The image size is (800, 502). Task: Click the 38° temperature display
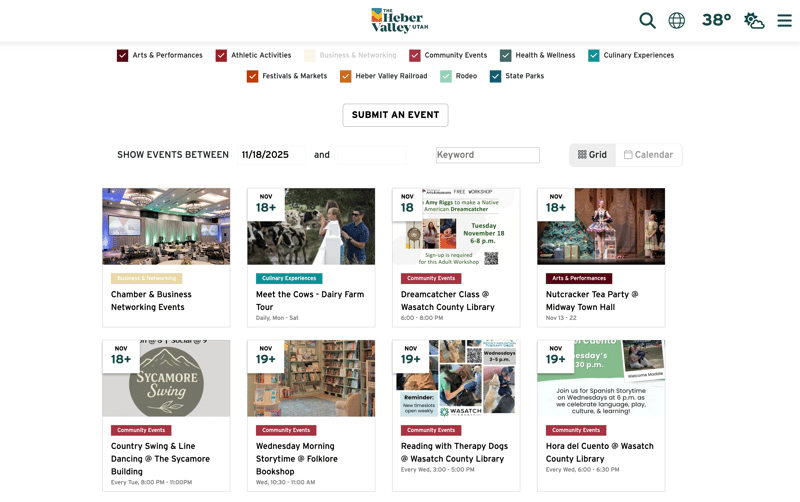point(715,21)
